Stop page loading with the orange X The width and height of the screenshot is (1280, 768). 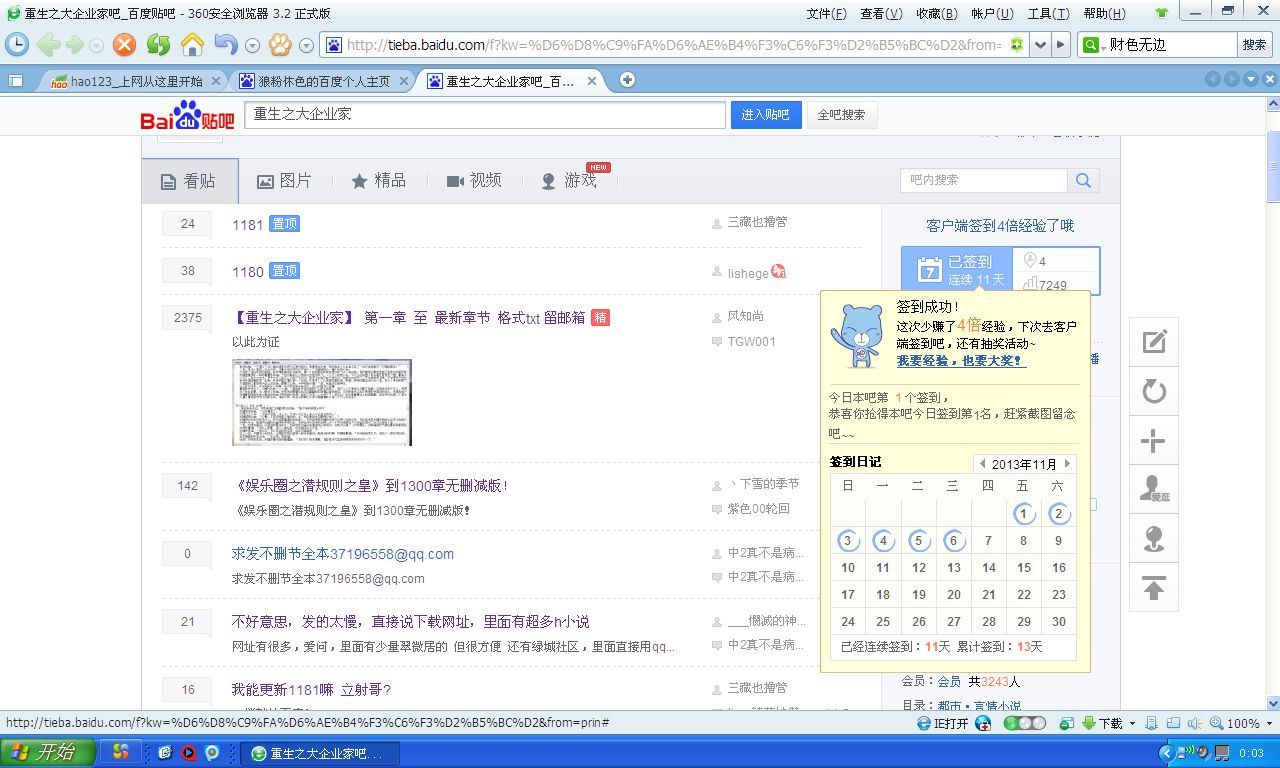[124, 45]
